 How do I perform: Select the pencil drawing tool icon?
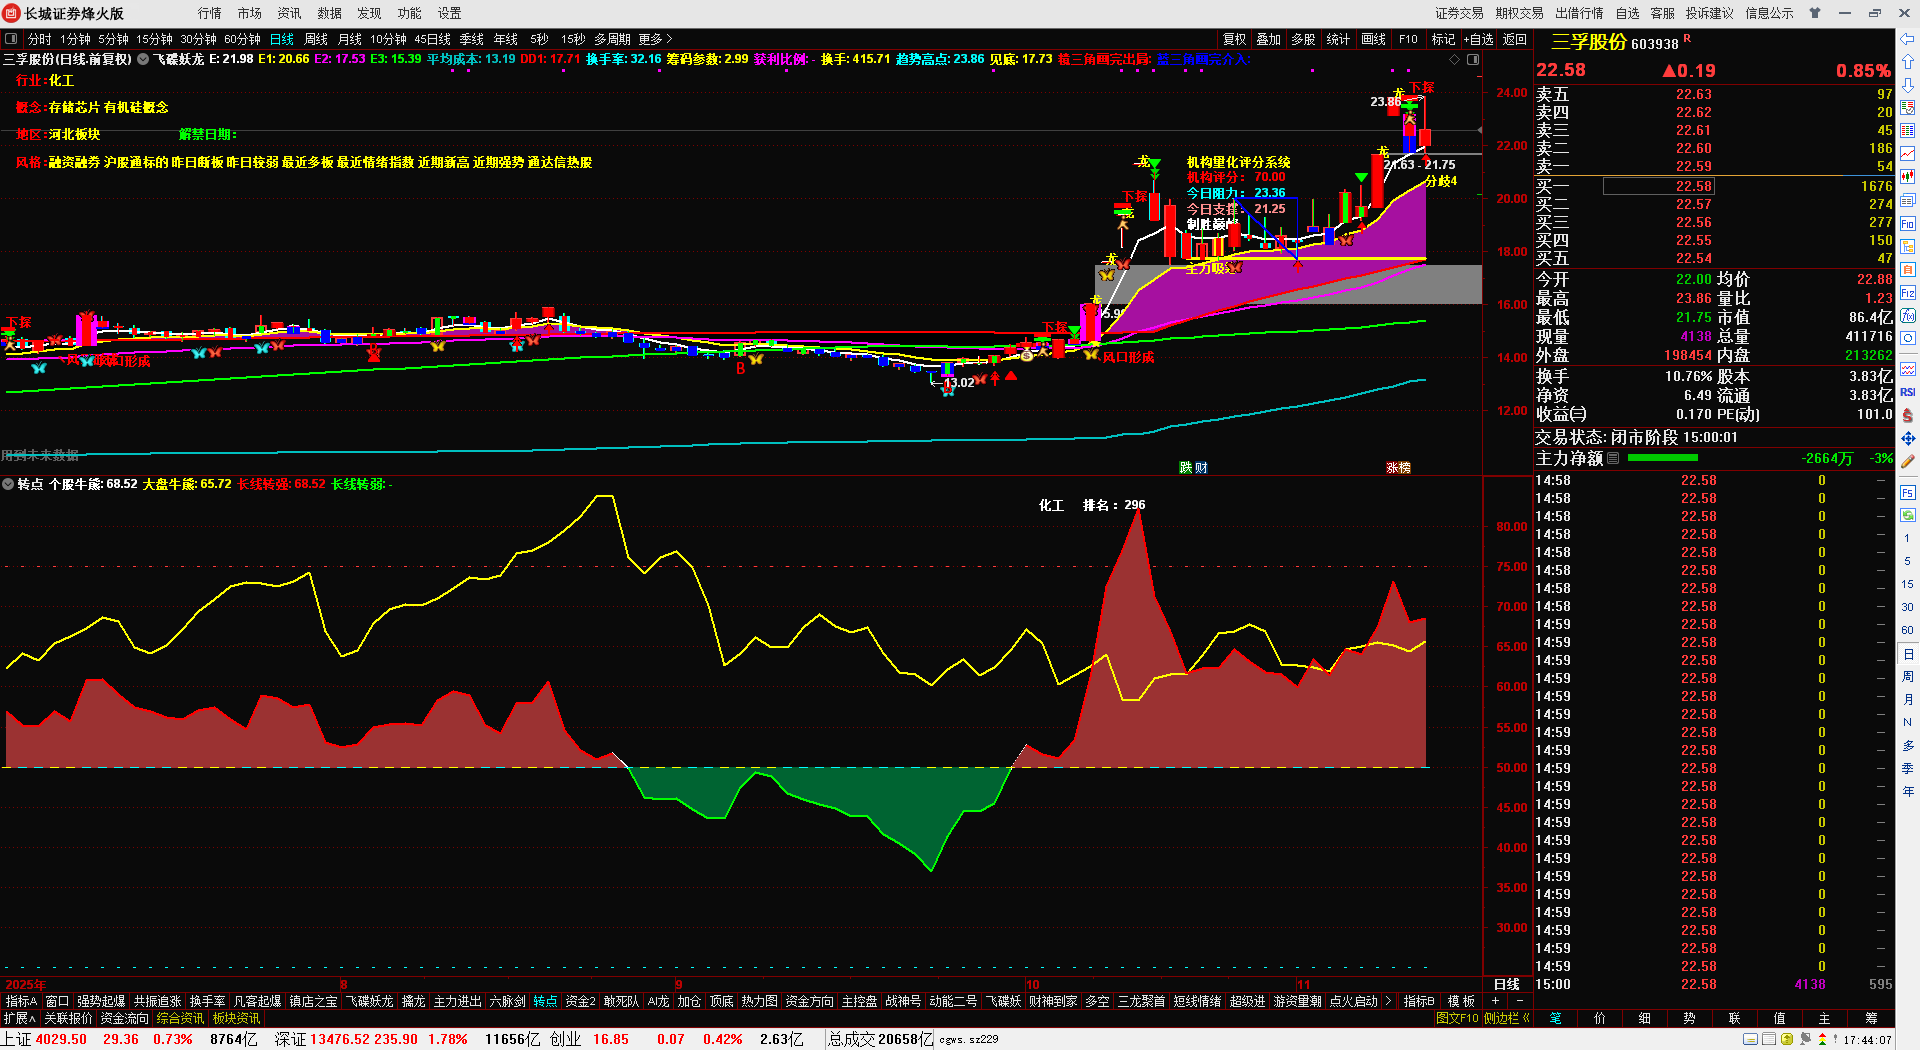1908,462
